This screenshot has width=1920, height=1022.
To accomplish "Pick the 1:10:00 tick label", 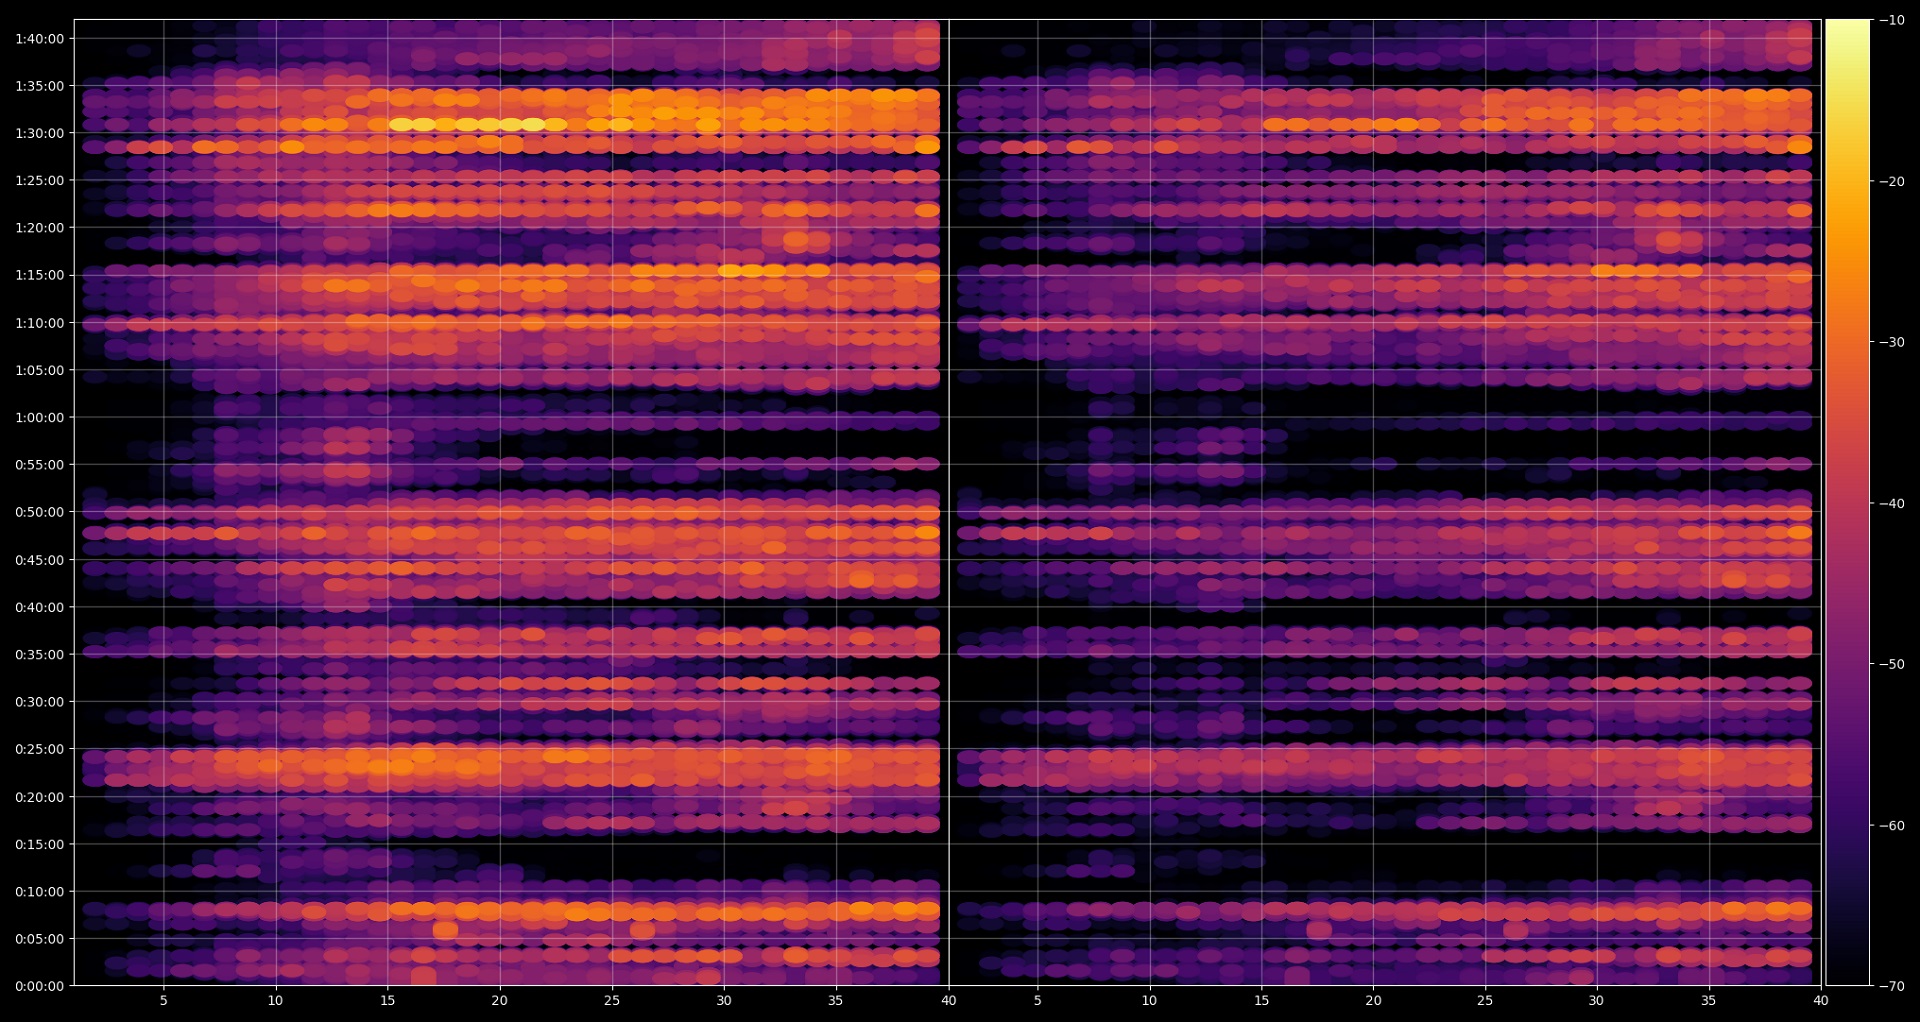I will pyautogui.click(x=39, y=323).
